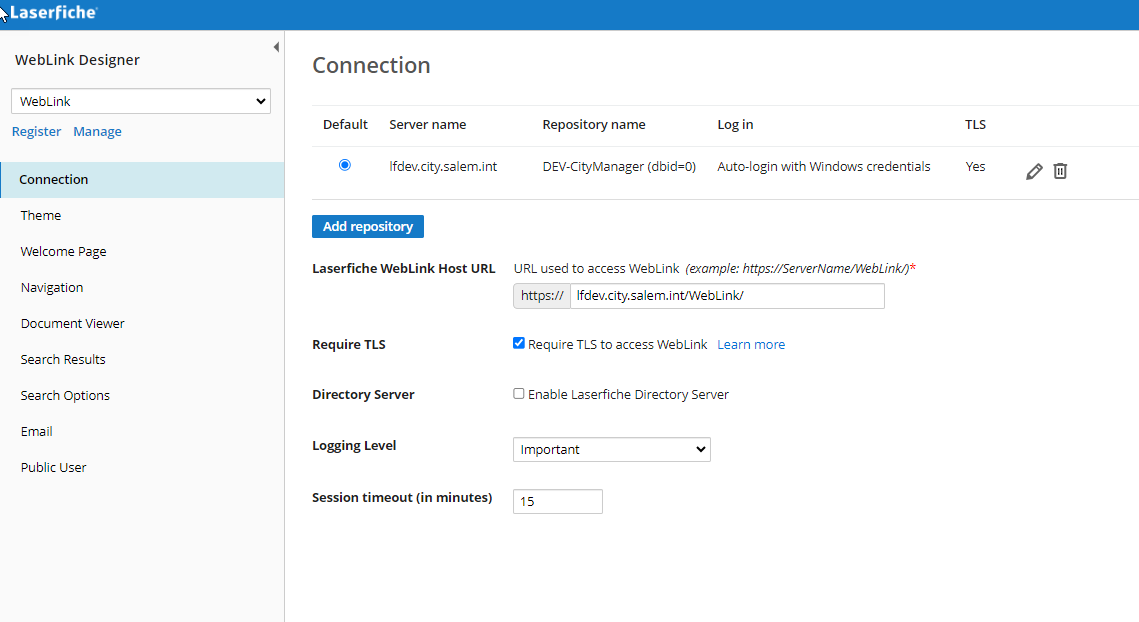The height and width of the screenshot is (622, 1139).
Task: Select the server name lfdev.city.salem.int cell
Action: pos(443,166)
